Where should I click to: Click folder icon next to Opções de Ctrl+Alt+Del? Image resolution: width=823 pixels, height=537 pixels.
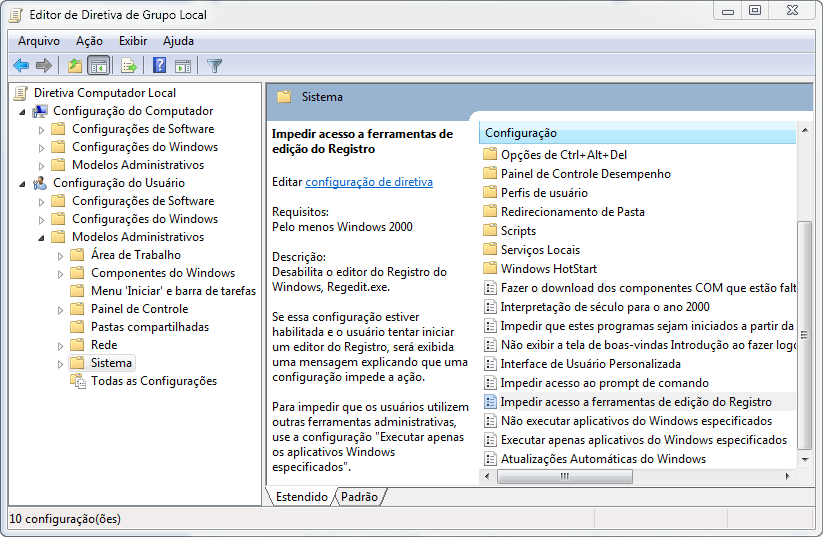[490, 154]
